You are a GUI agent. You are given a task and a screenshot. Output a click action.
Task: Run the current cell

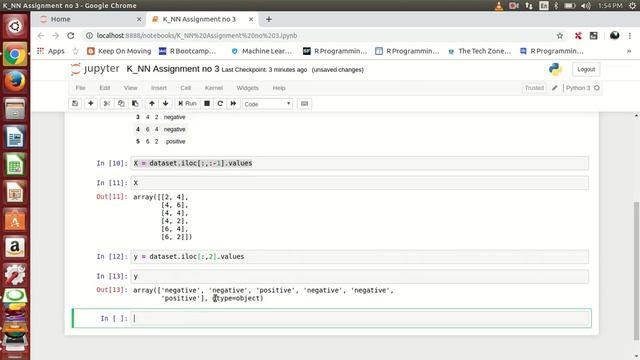coord(187,104)
